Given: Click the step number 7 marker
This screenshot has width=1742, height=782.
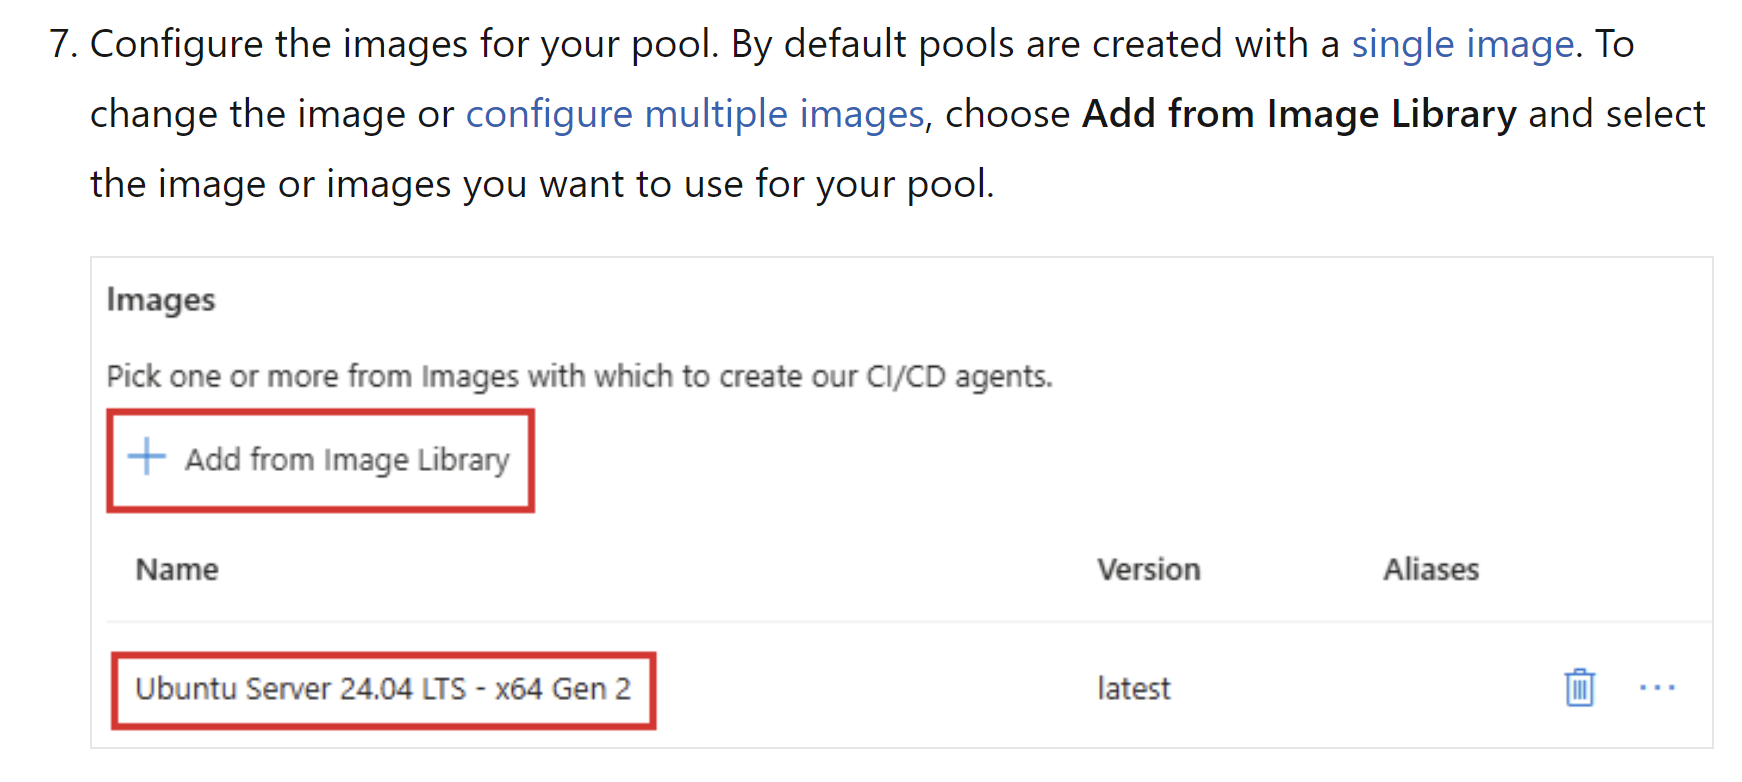Looking at the screenshot, I should 63,45.
